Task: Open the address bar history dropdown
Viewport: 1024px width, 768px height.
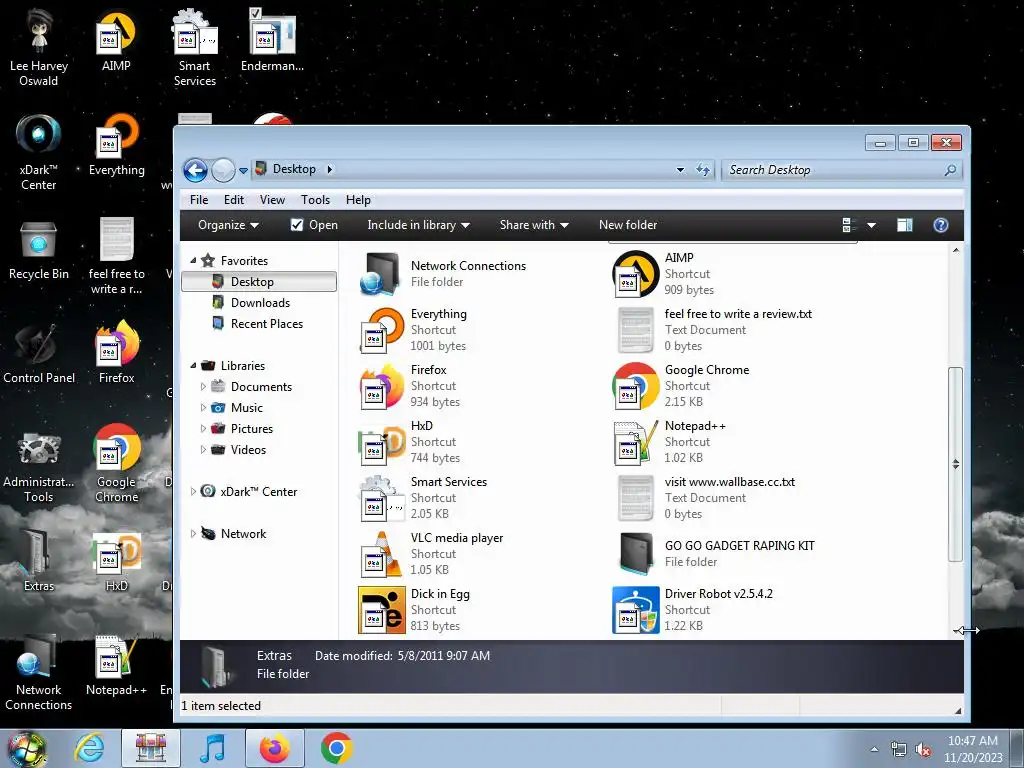Action: (680, 170)
